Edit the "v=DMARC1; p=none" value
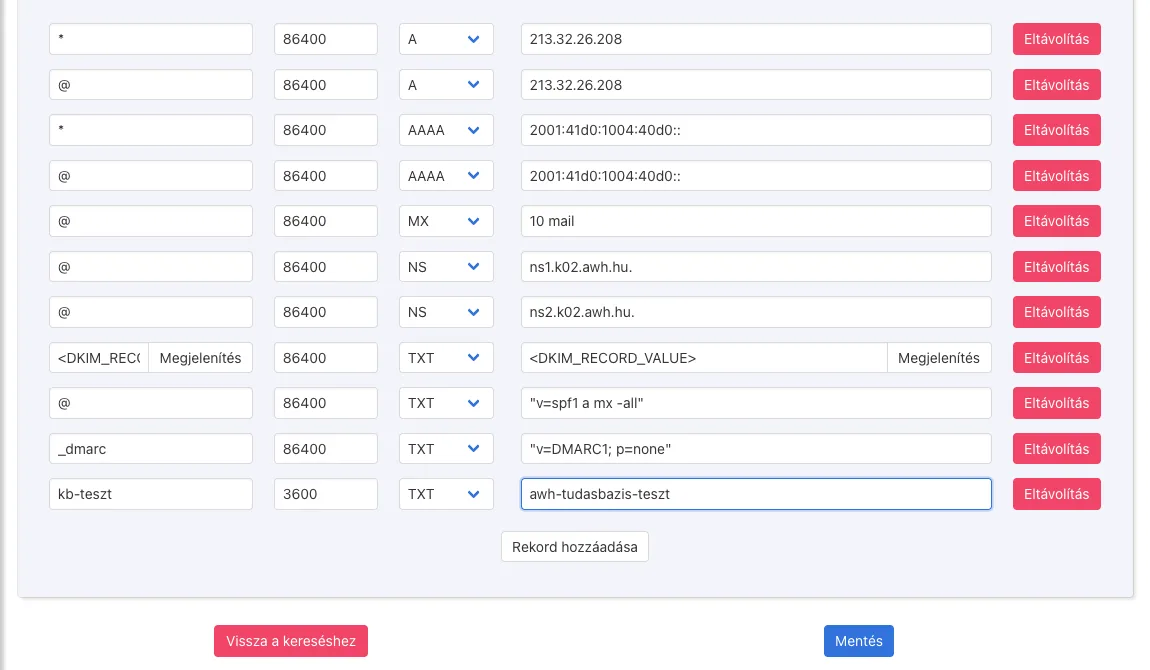1150x670 pixels. (756, 449)
